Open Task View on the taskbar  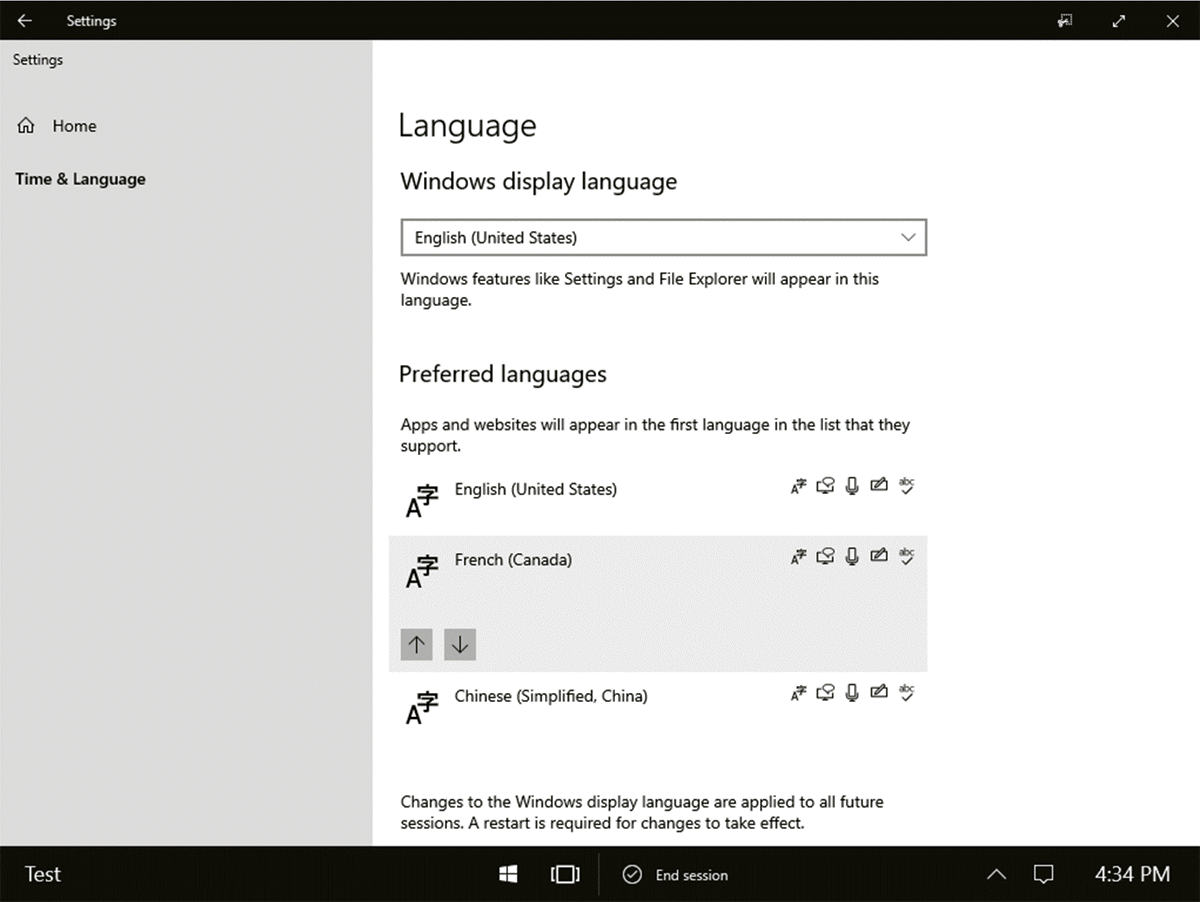[x=565, y=875]
